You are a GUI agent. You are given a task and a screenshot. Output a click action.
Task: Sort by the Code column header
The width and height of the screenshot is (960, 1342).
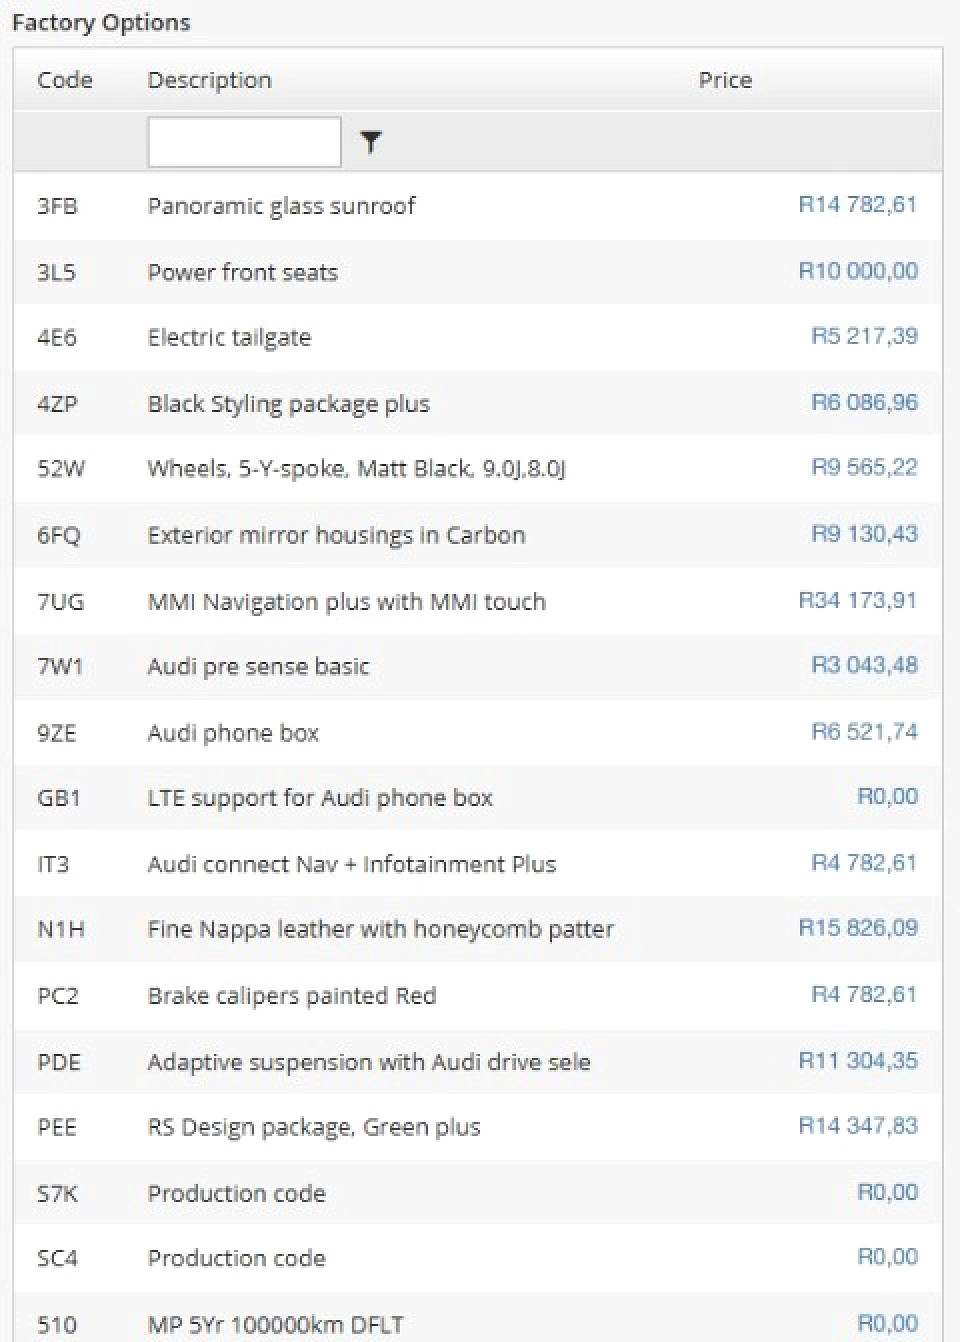click(65, 80)
